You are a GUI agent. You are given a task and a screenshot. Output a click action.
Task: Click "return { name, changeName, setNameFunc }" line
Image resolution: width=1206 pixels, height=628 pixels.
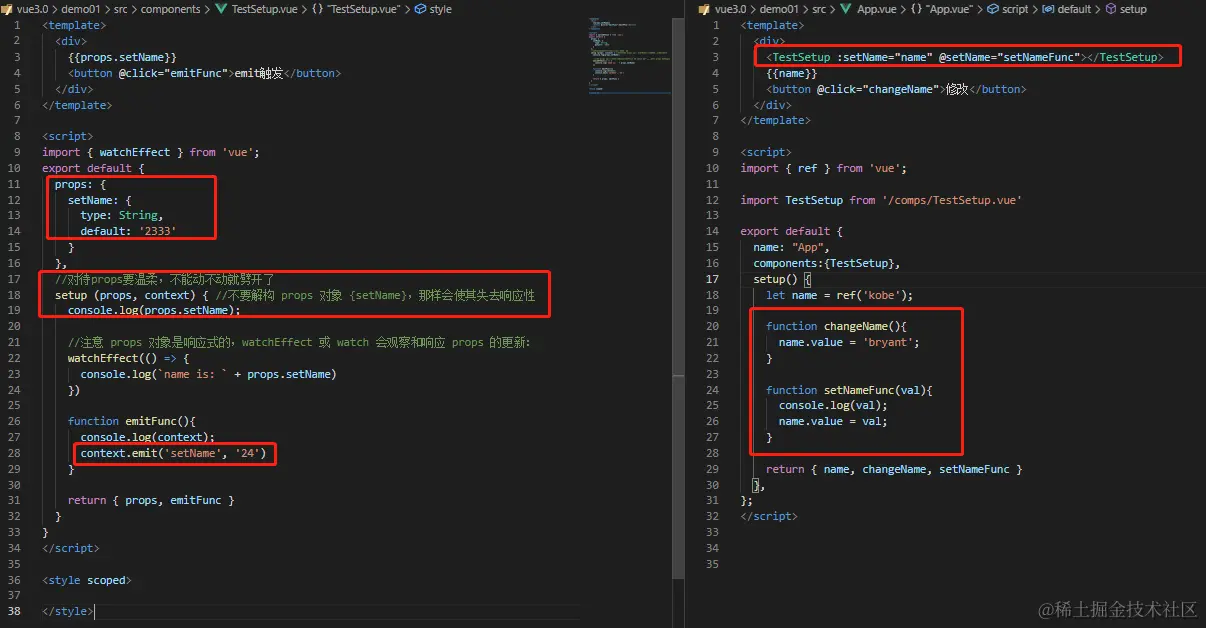[x=894, y=469]
